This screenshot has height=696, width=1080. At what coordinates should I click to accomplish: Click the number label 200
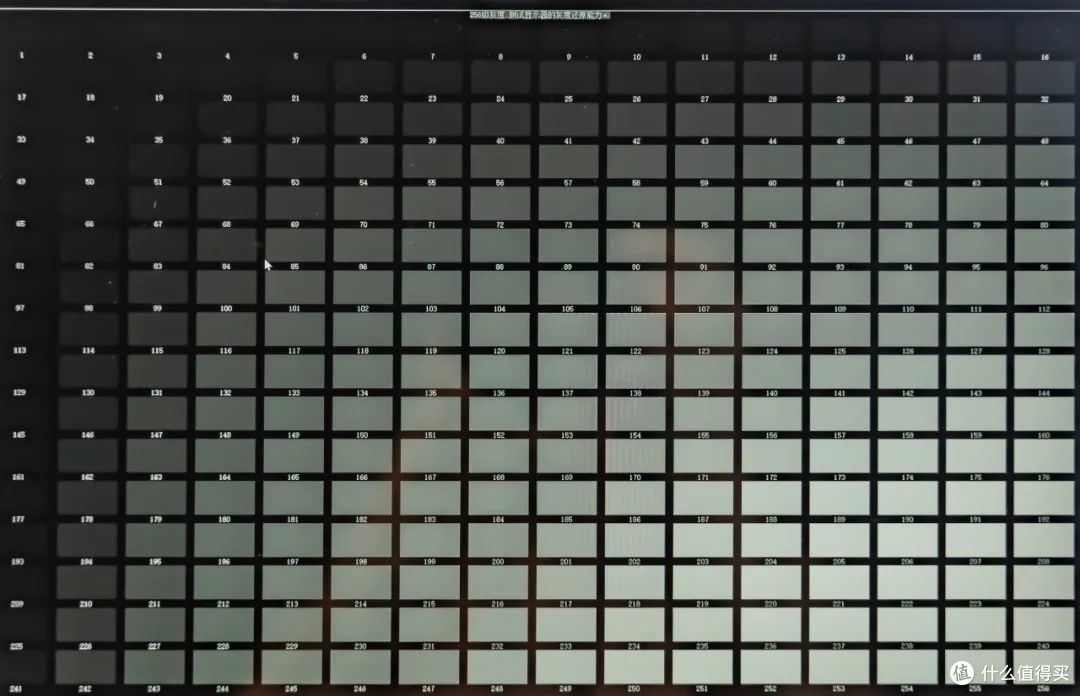click(498, 562)
